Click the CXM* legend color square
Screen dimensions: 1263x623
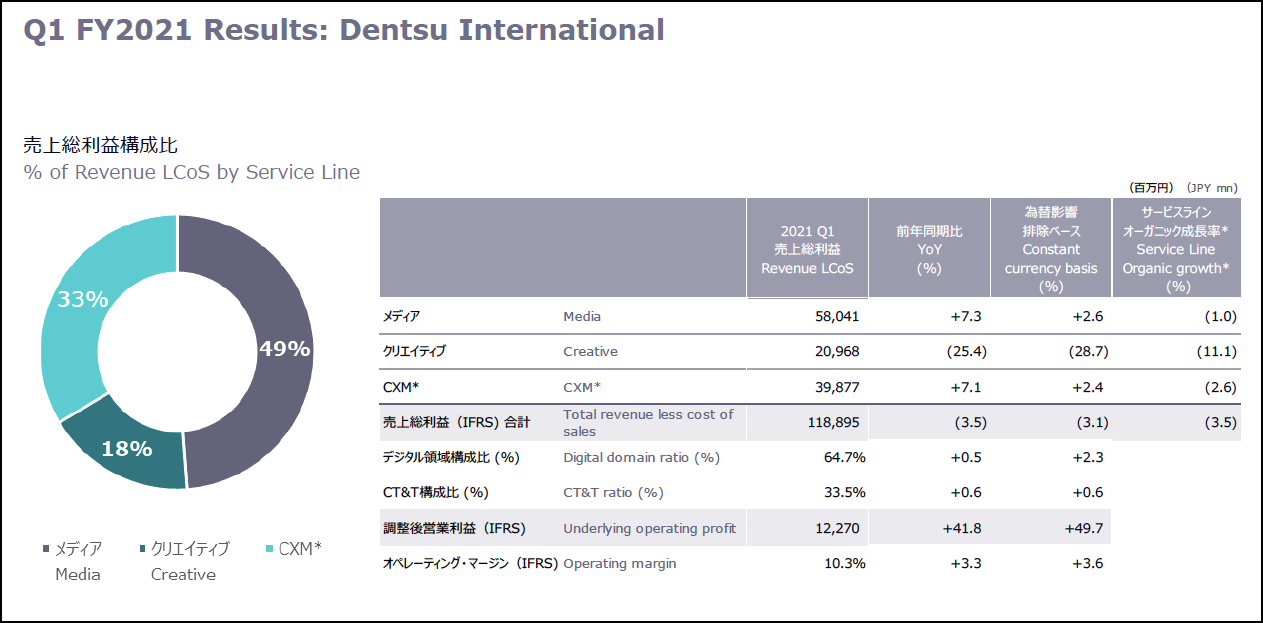tap(270, 549)
